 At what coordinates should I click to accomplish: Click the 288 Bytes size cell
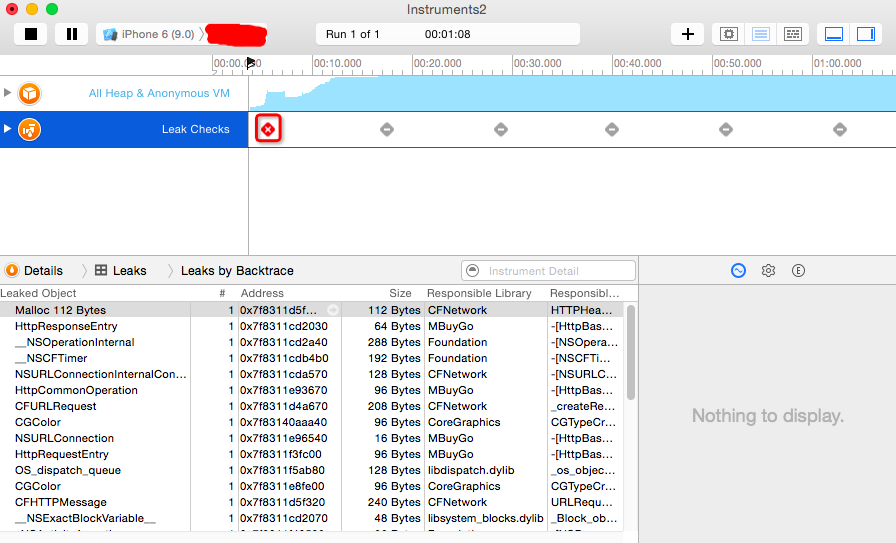(394, 342)
